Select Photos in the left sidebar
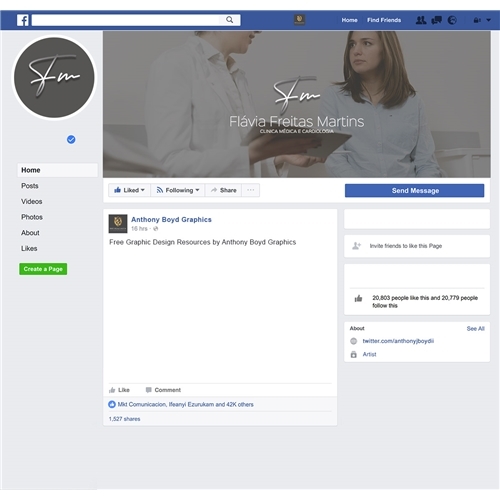This screenshot has height=500, width=500. (x=32, y=217)
